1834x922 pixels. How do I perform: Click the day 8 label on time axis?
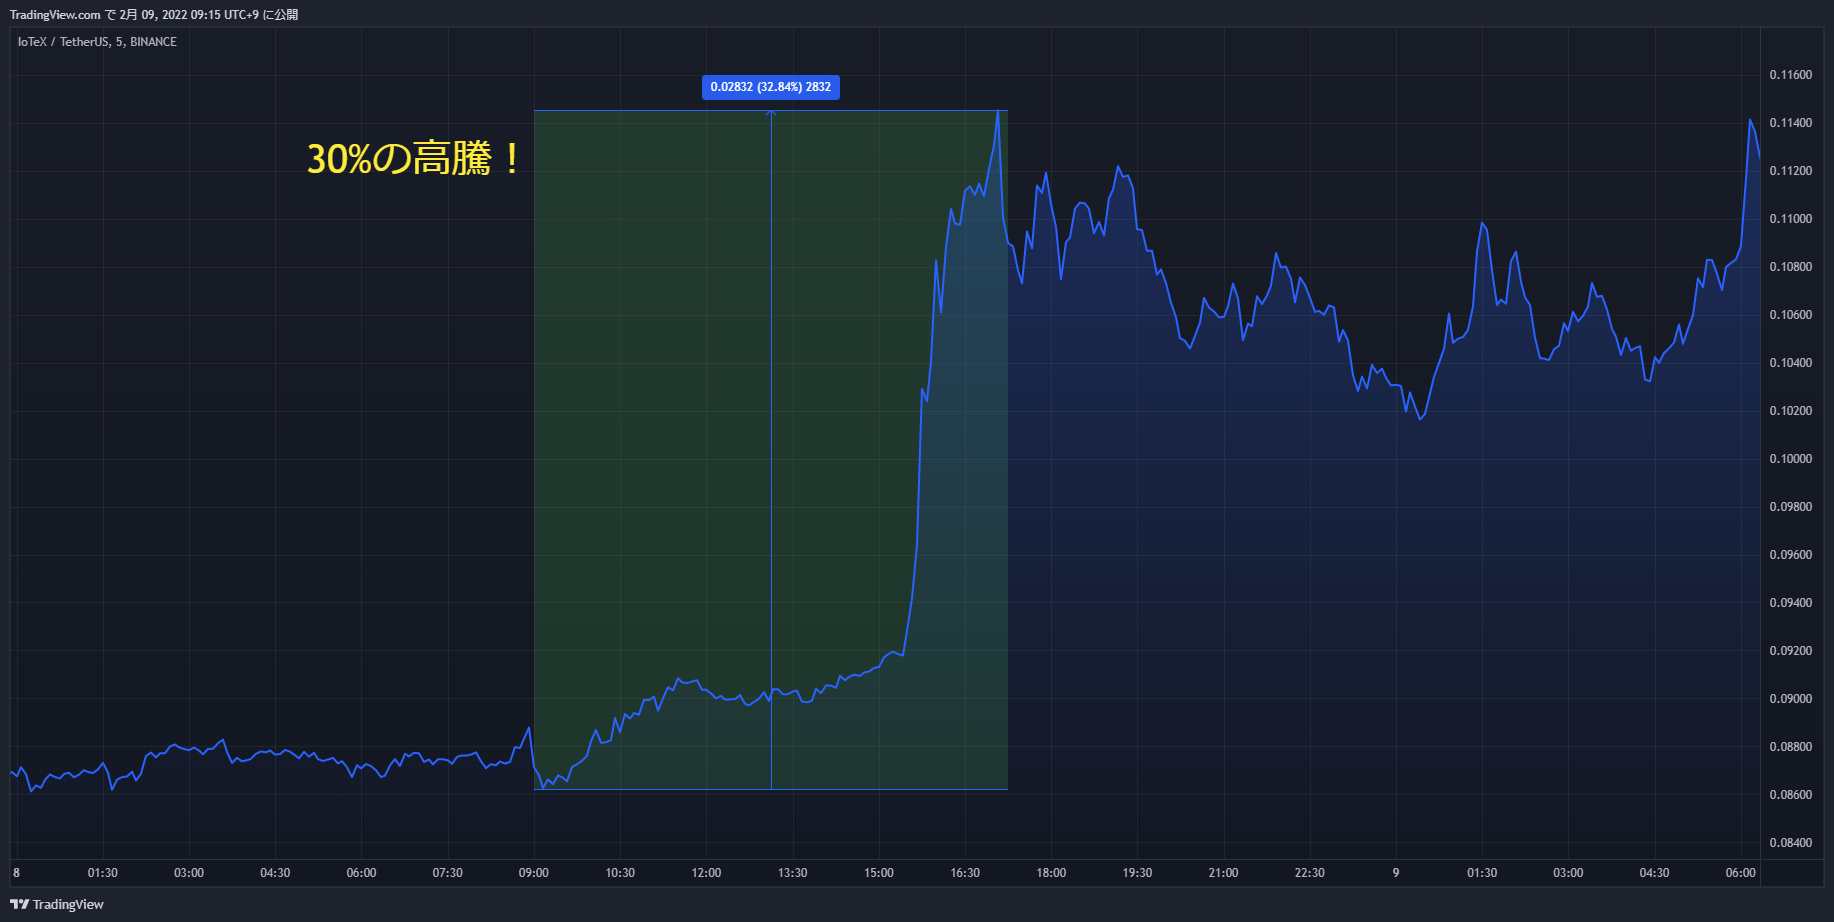pyautogui.click(x=16, y=873)
